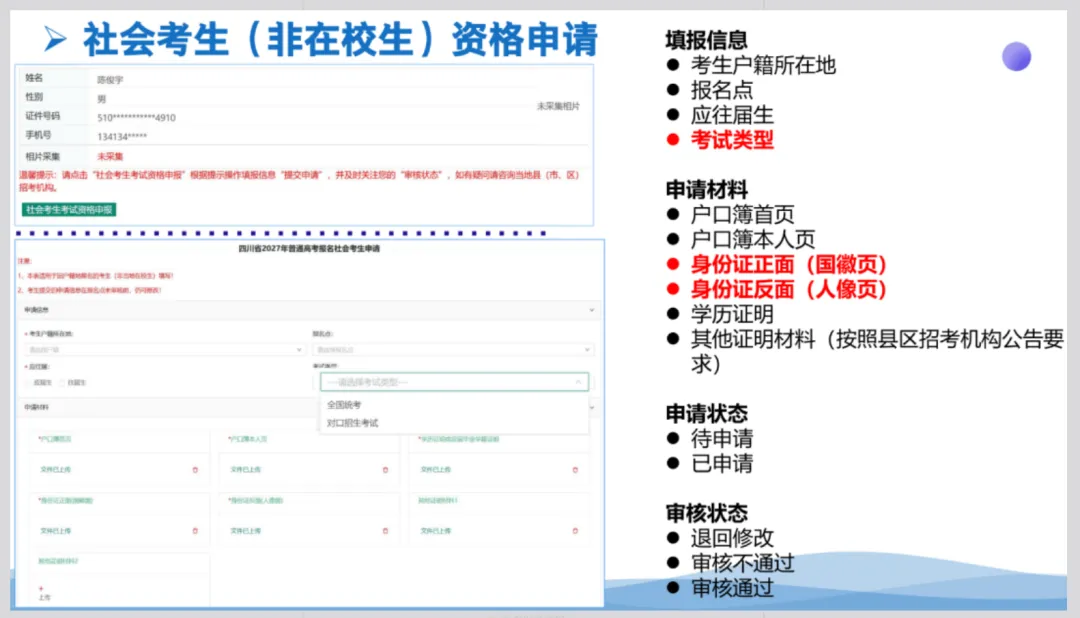Click the 未采集相片 photo placeholder

(558, 106)
